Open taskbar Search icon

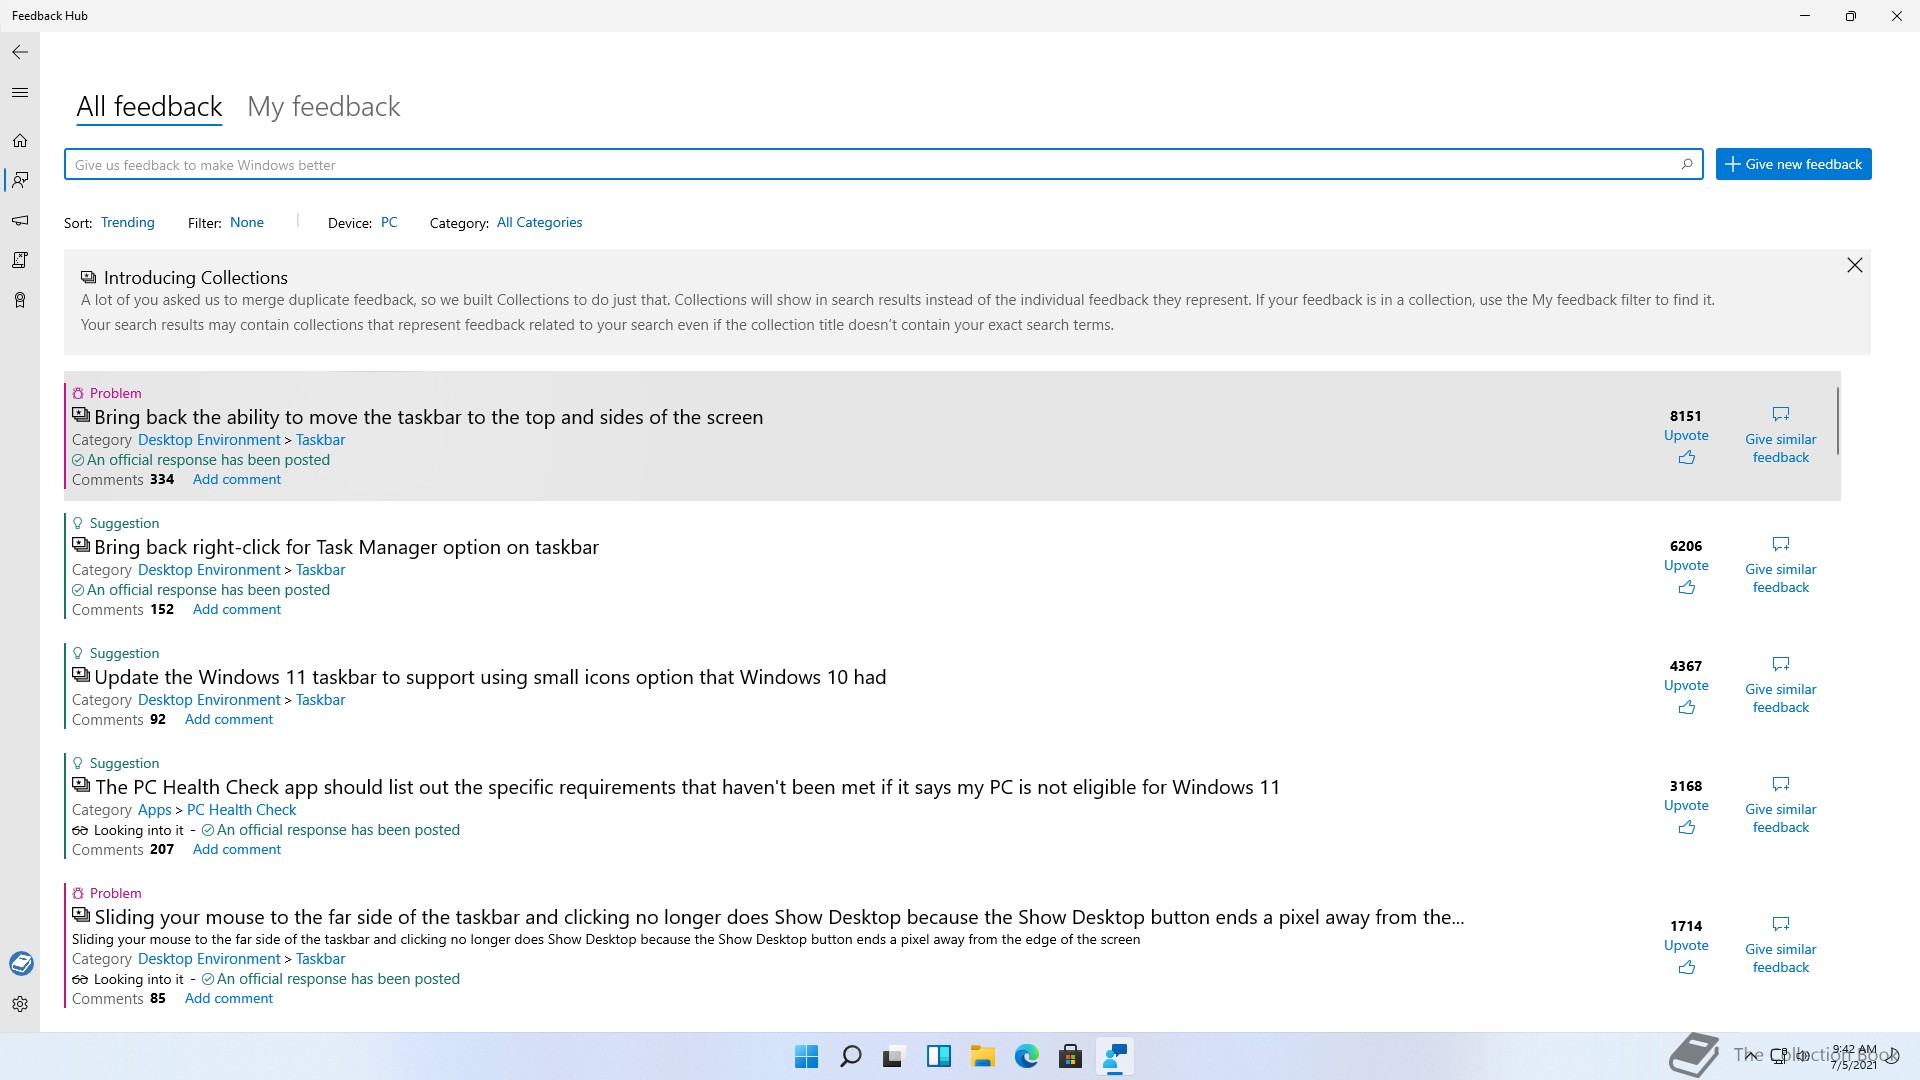851,1057
